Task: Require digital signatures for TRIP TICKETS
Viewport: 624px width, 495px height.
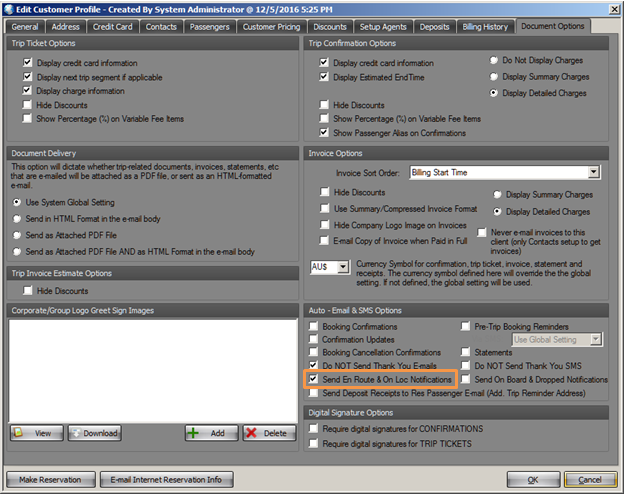Action: tap(314, 443)
